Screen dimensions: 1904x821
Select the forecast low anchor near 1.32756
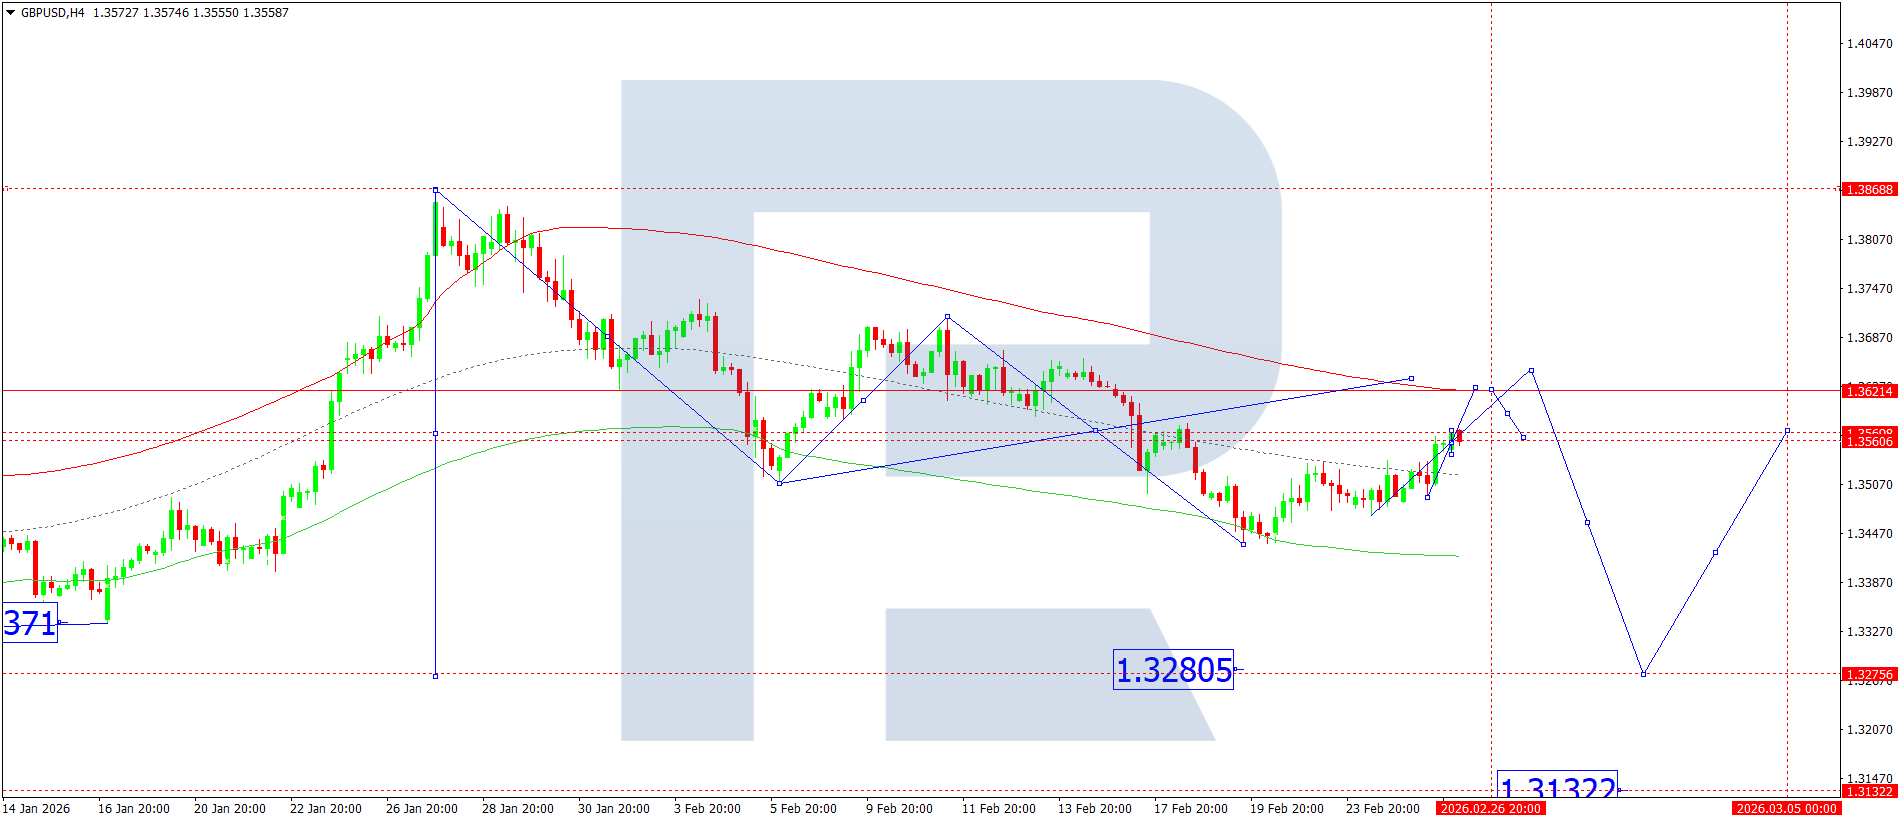click(1643, 674)
